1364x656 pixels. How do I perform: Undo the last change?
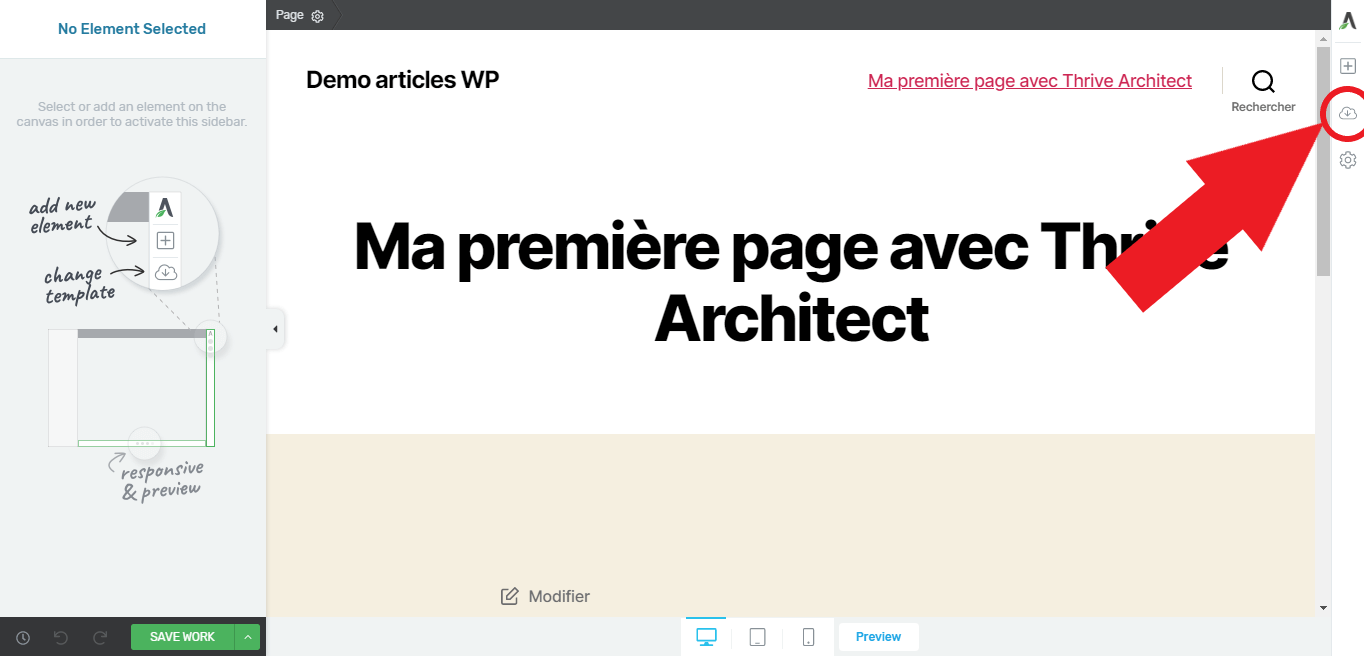pos(61,637)
